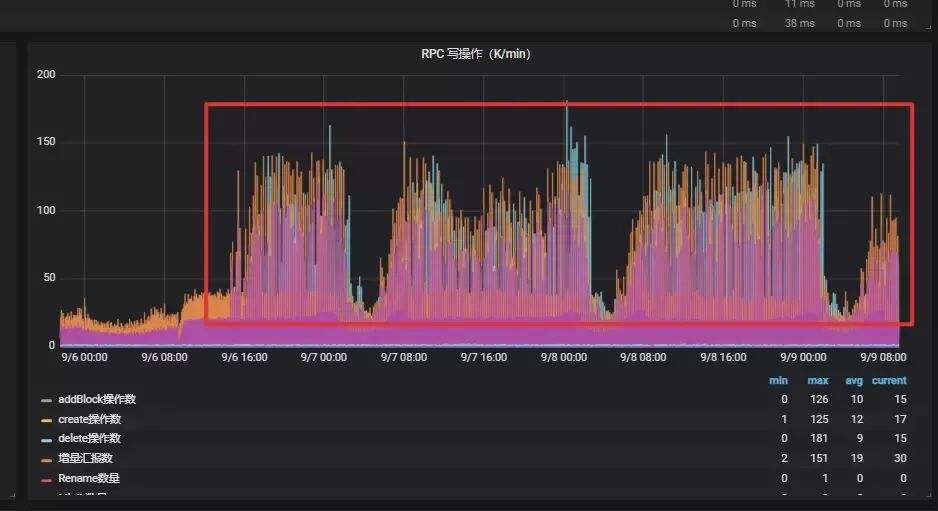Toggle the Rename数量 series in legend

click(89, 478)
